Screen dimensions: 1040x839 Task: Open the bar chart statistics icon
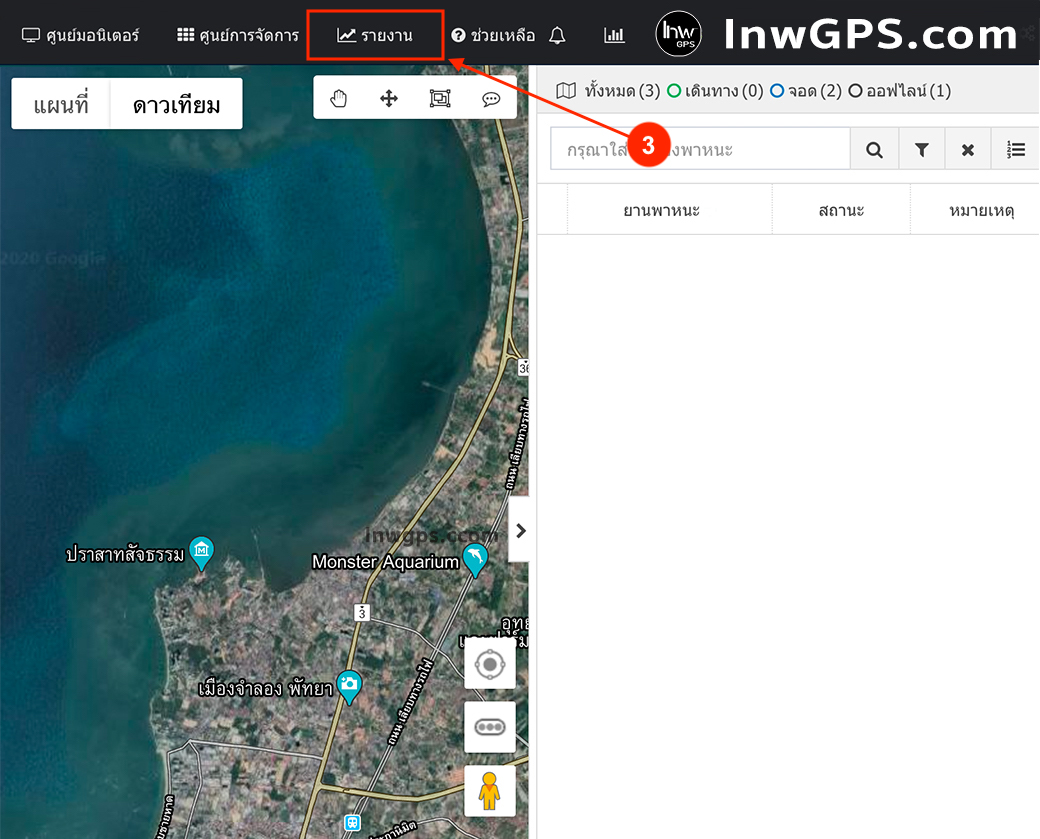tap(614, 36)
